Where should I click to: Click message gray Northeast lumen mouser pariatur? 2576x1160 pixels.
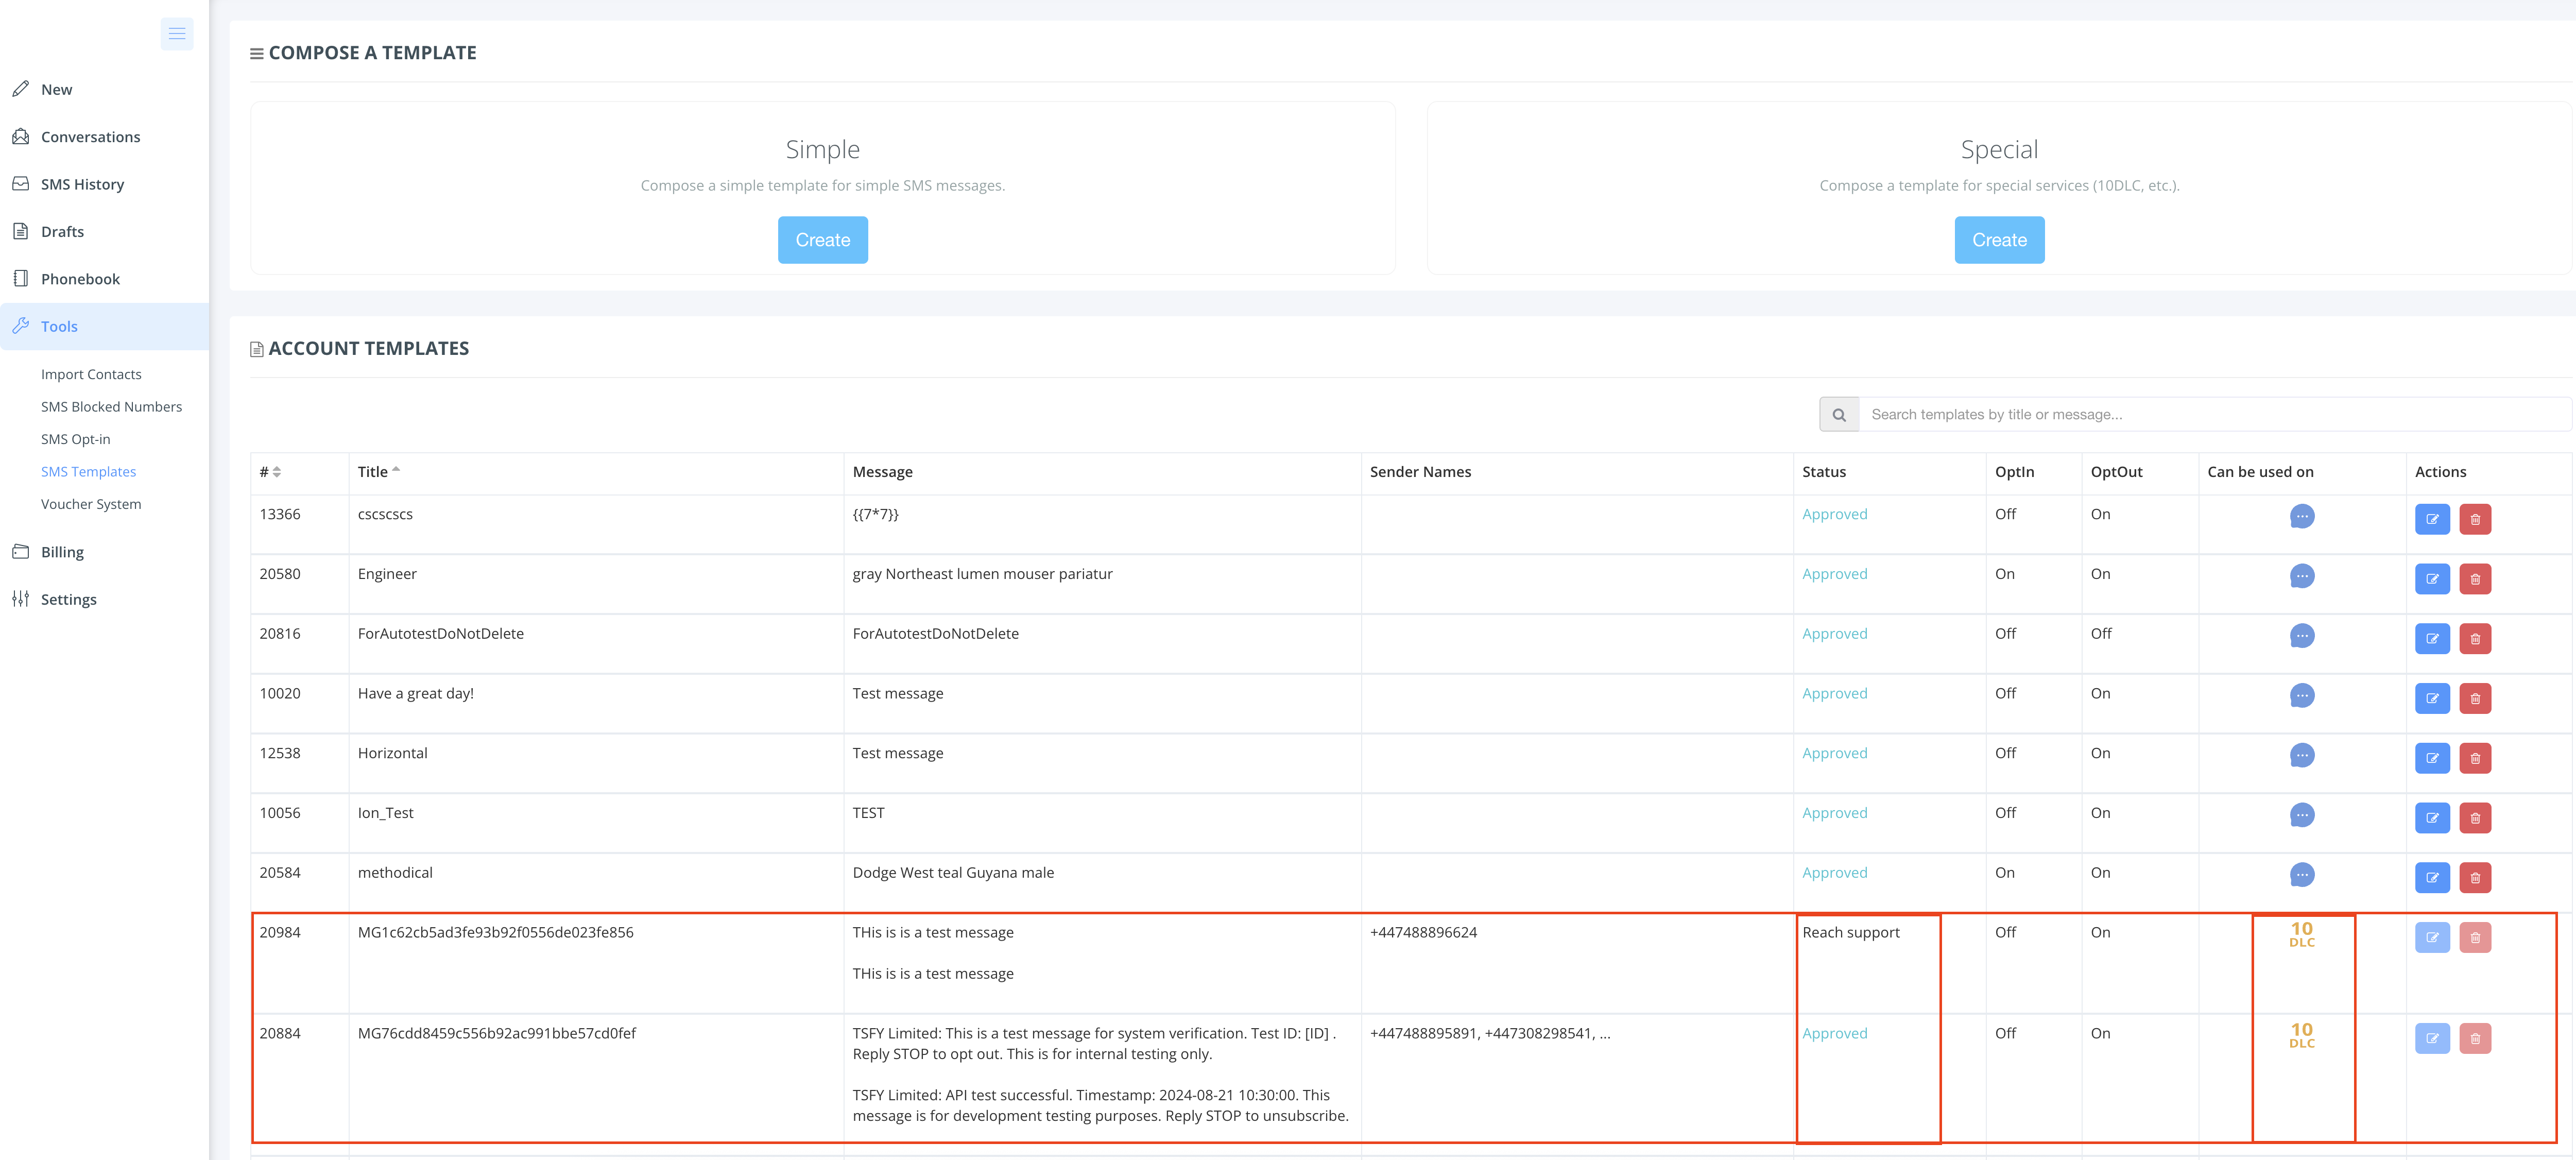click(982, 574)
